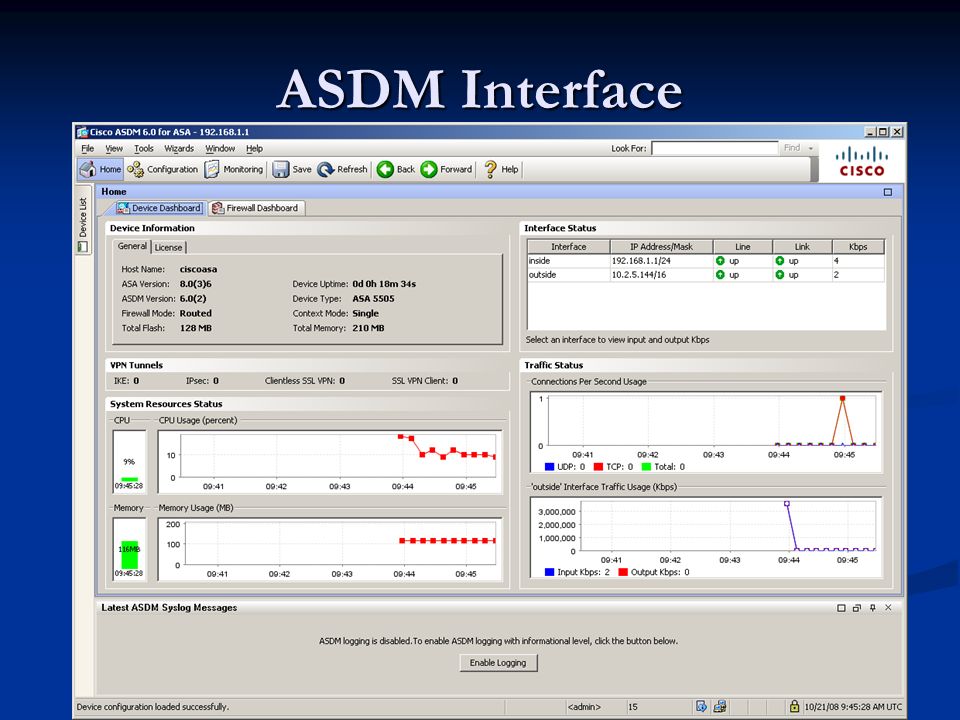Refresh the ASDM display
This screenshot has width=960, height=720.
coord(343,169)
